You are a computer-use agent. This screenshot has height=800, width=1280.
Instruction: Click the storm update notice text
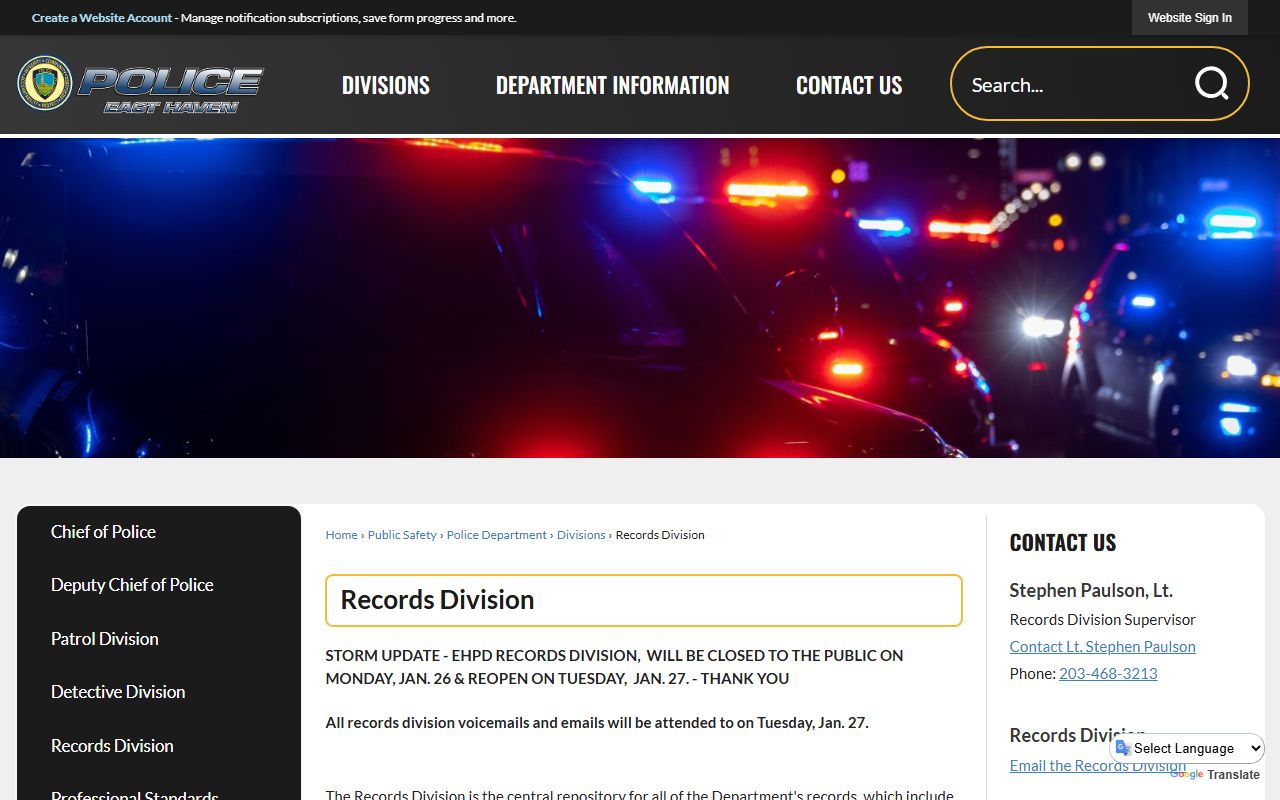pyautogui.click(x=614, y=667)
